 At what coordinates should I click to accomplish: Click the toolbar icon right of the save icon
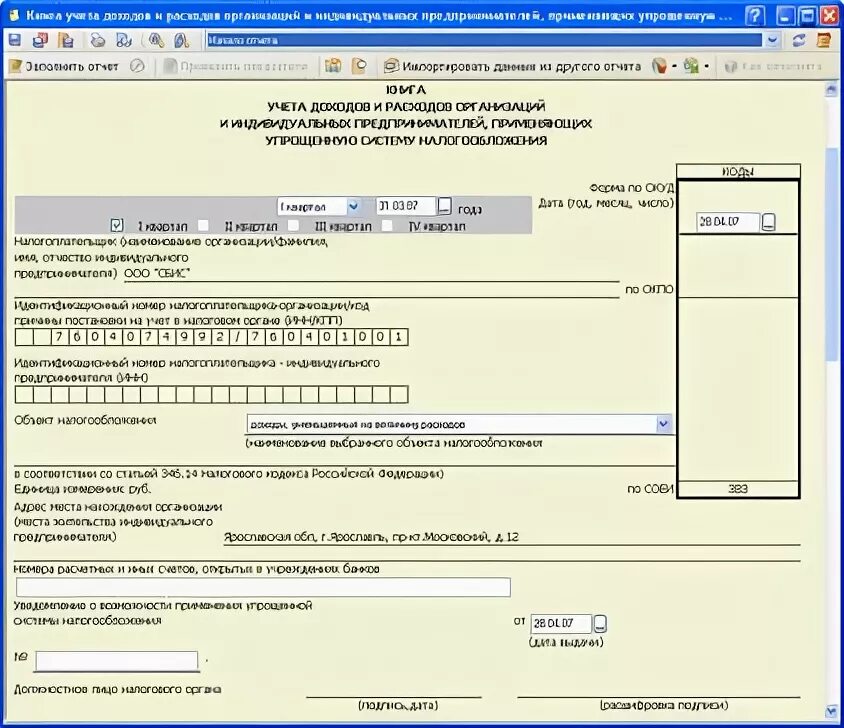point(40,40)
